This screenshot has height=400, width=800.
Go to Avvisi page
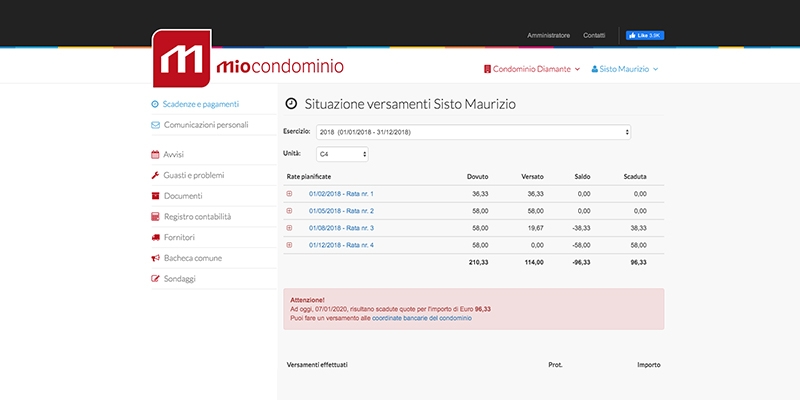[x=173, y=155]
